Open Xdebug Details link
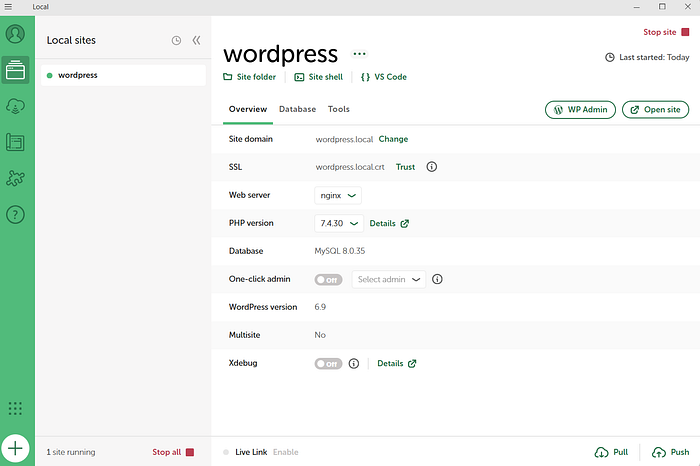This screenshot has height=466, width=700. 397,363
